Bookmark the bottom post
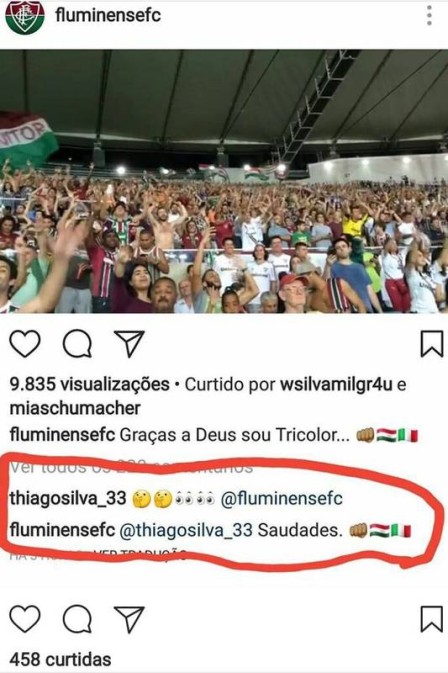The image size is (448, 673). 431,619
